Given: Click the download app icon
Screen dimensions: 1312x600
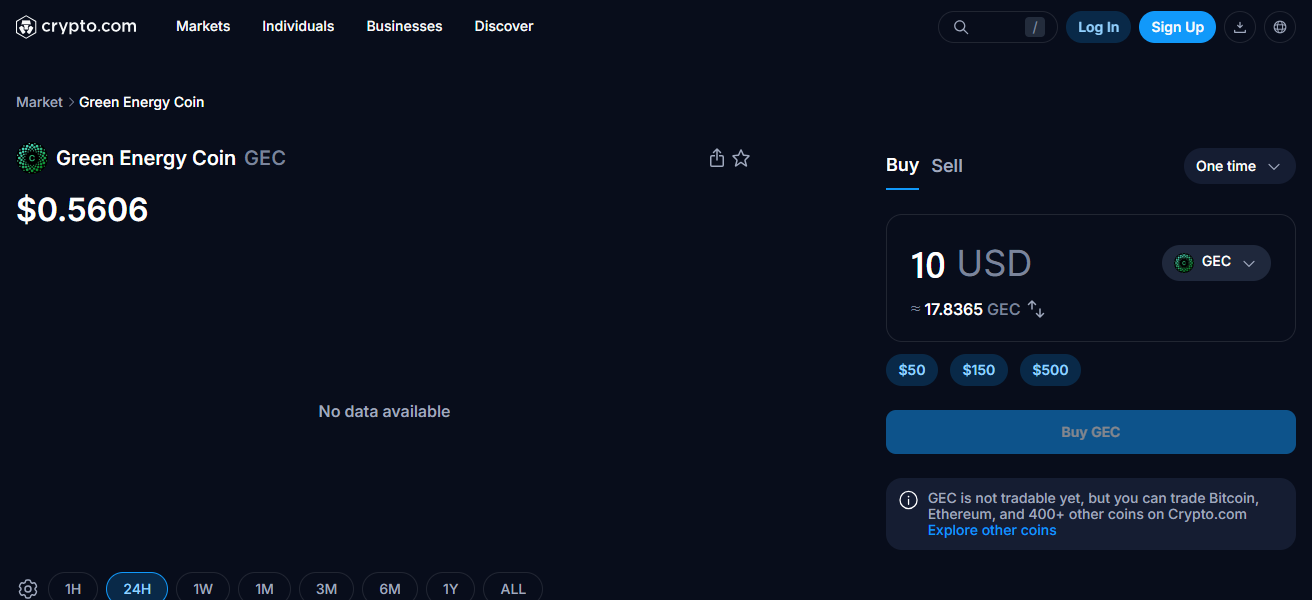Looking at the screenshot, I should point(1240,27).
